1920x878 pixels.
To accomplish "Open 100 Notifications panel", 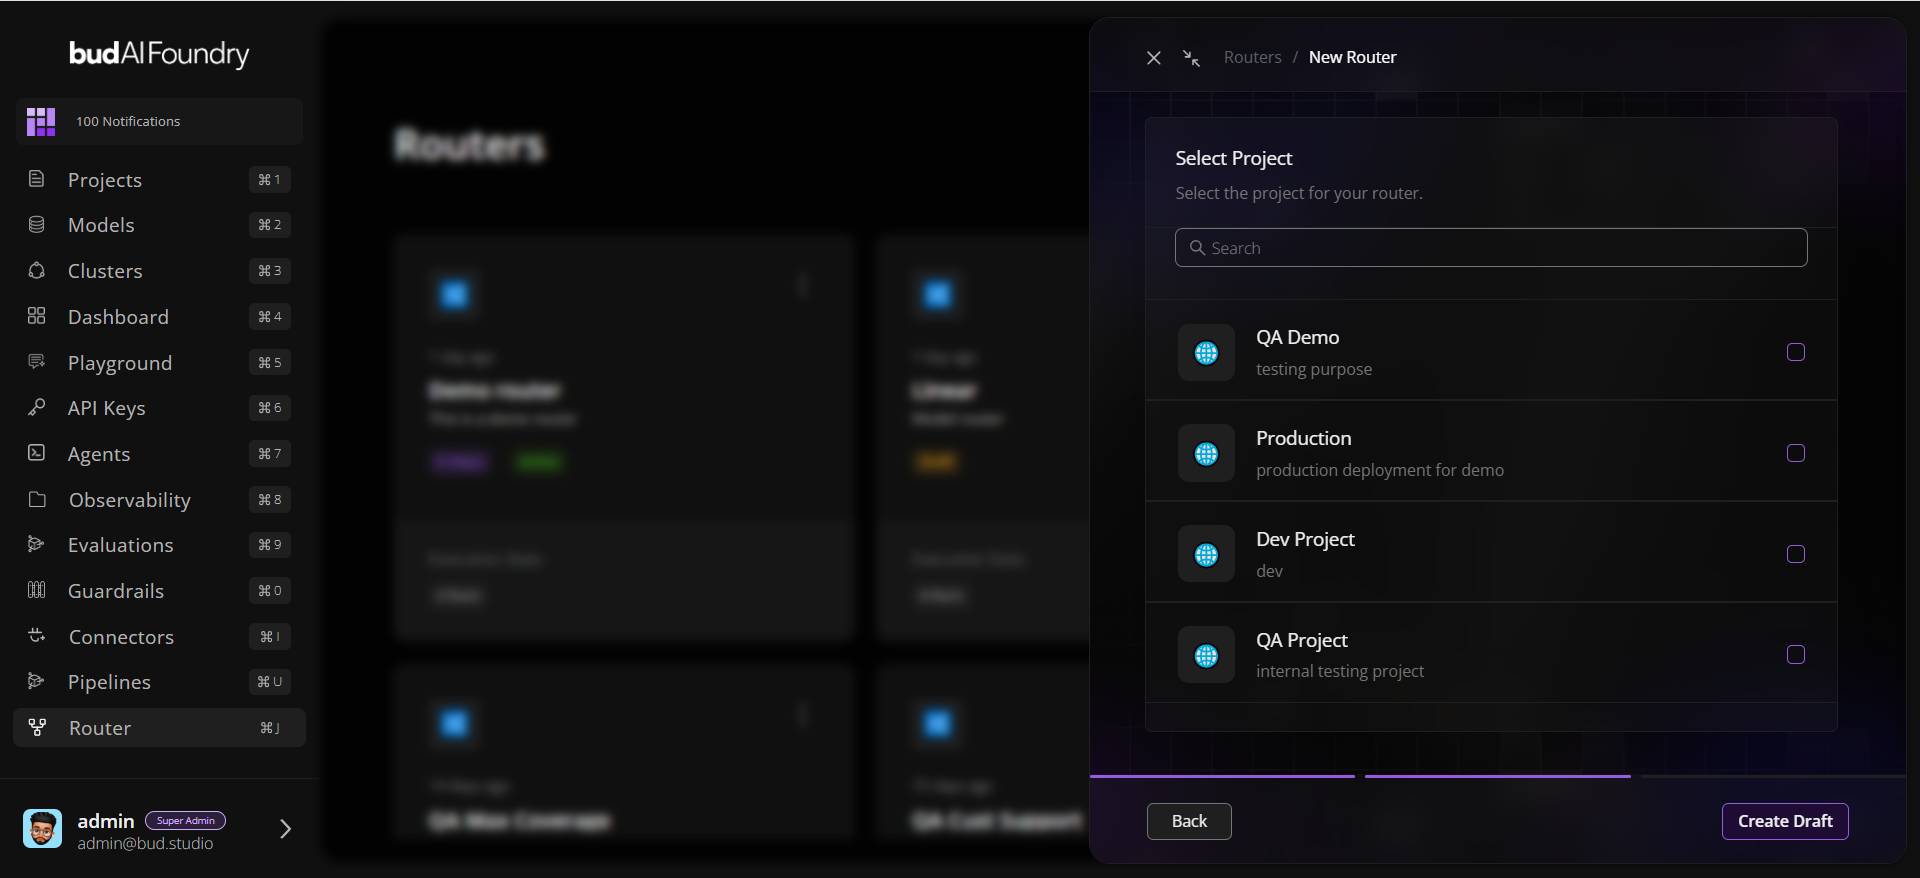I will (x=159, y=122).
